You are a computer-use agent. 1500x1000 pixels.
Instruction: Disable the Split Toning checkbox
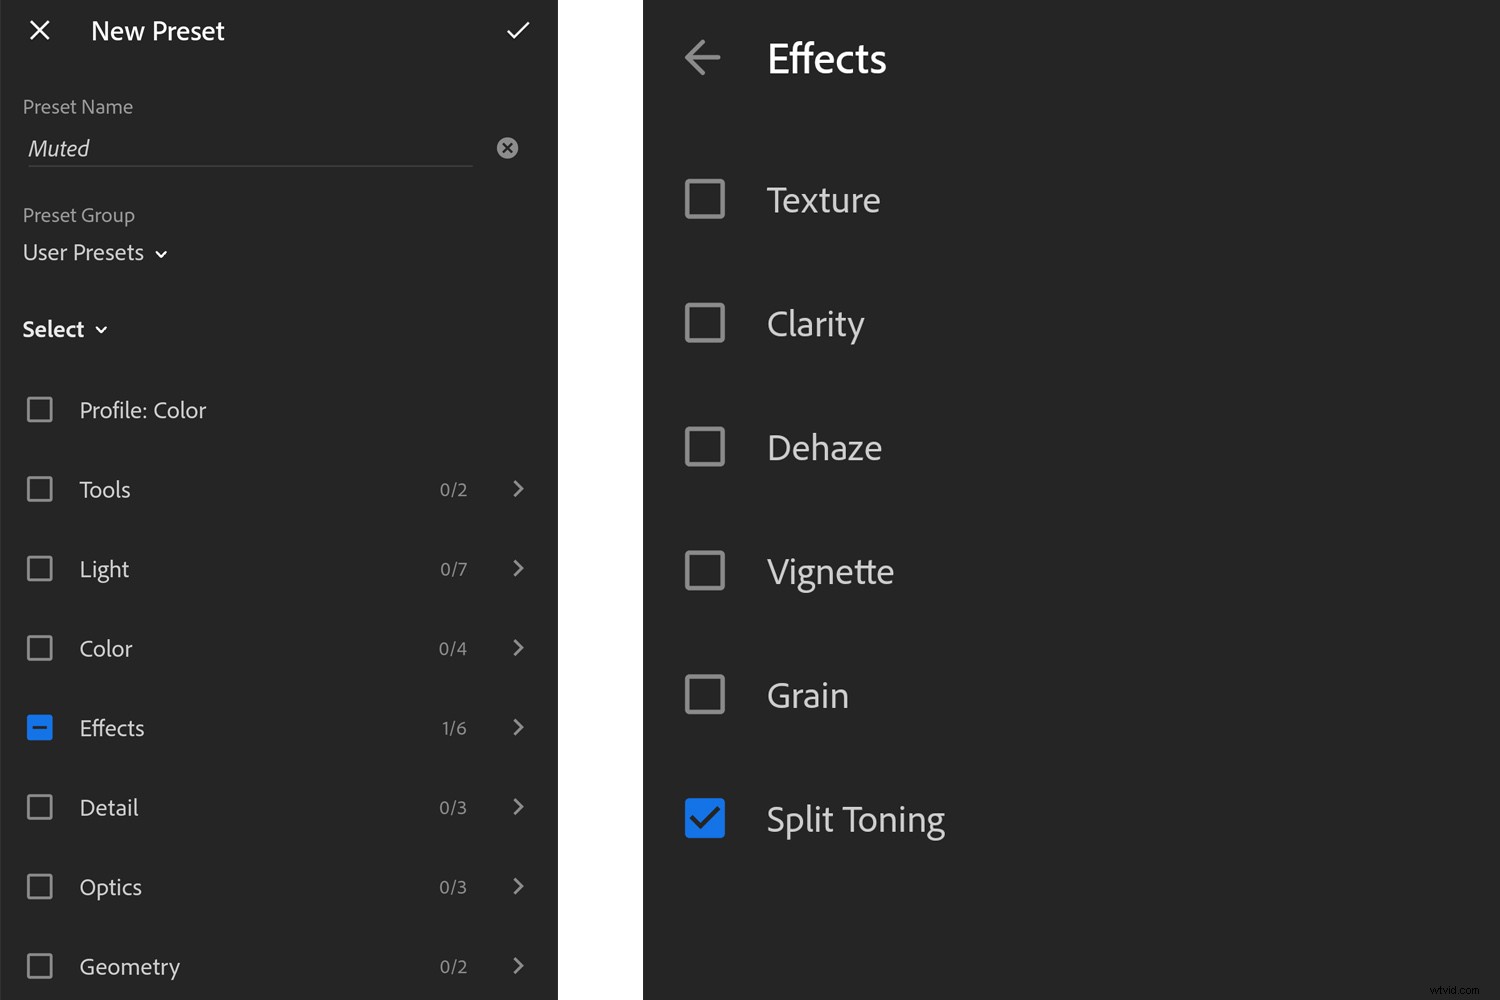pos(705,818)
